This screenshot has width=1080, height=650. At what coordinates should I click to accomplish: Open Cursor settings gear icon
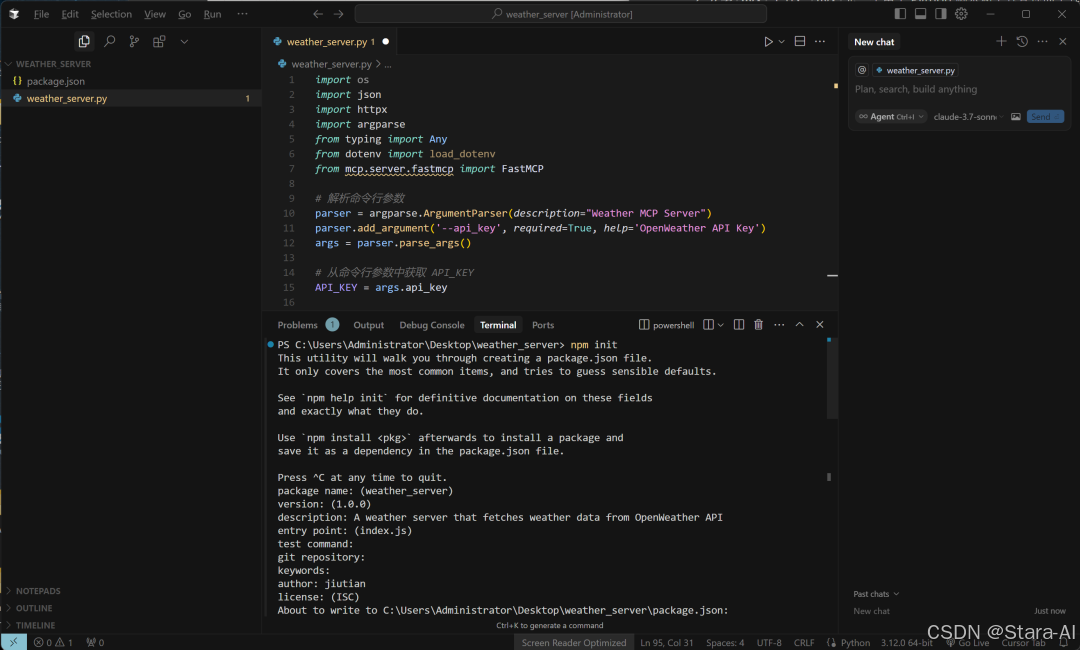tap(962, 14)
